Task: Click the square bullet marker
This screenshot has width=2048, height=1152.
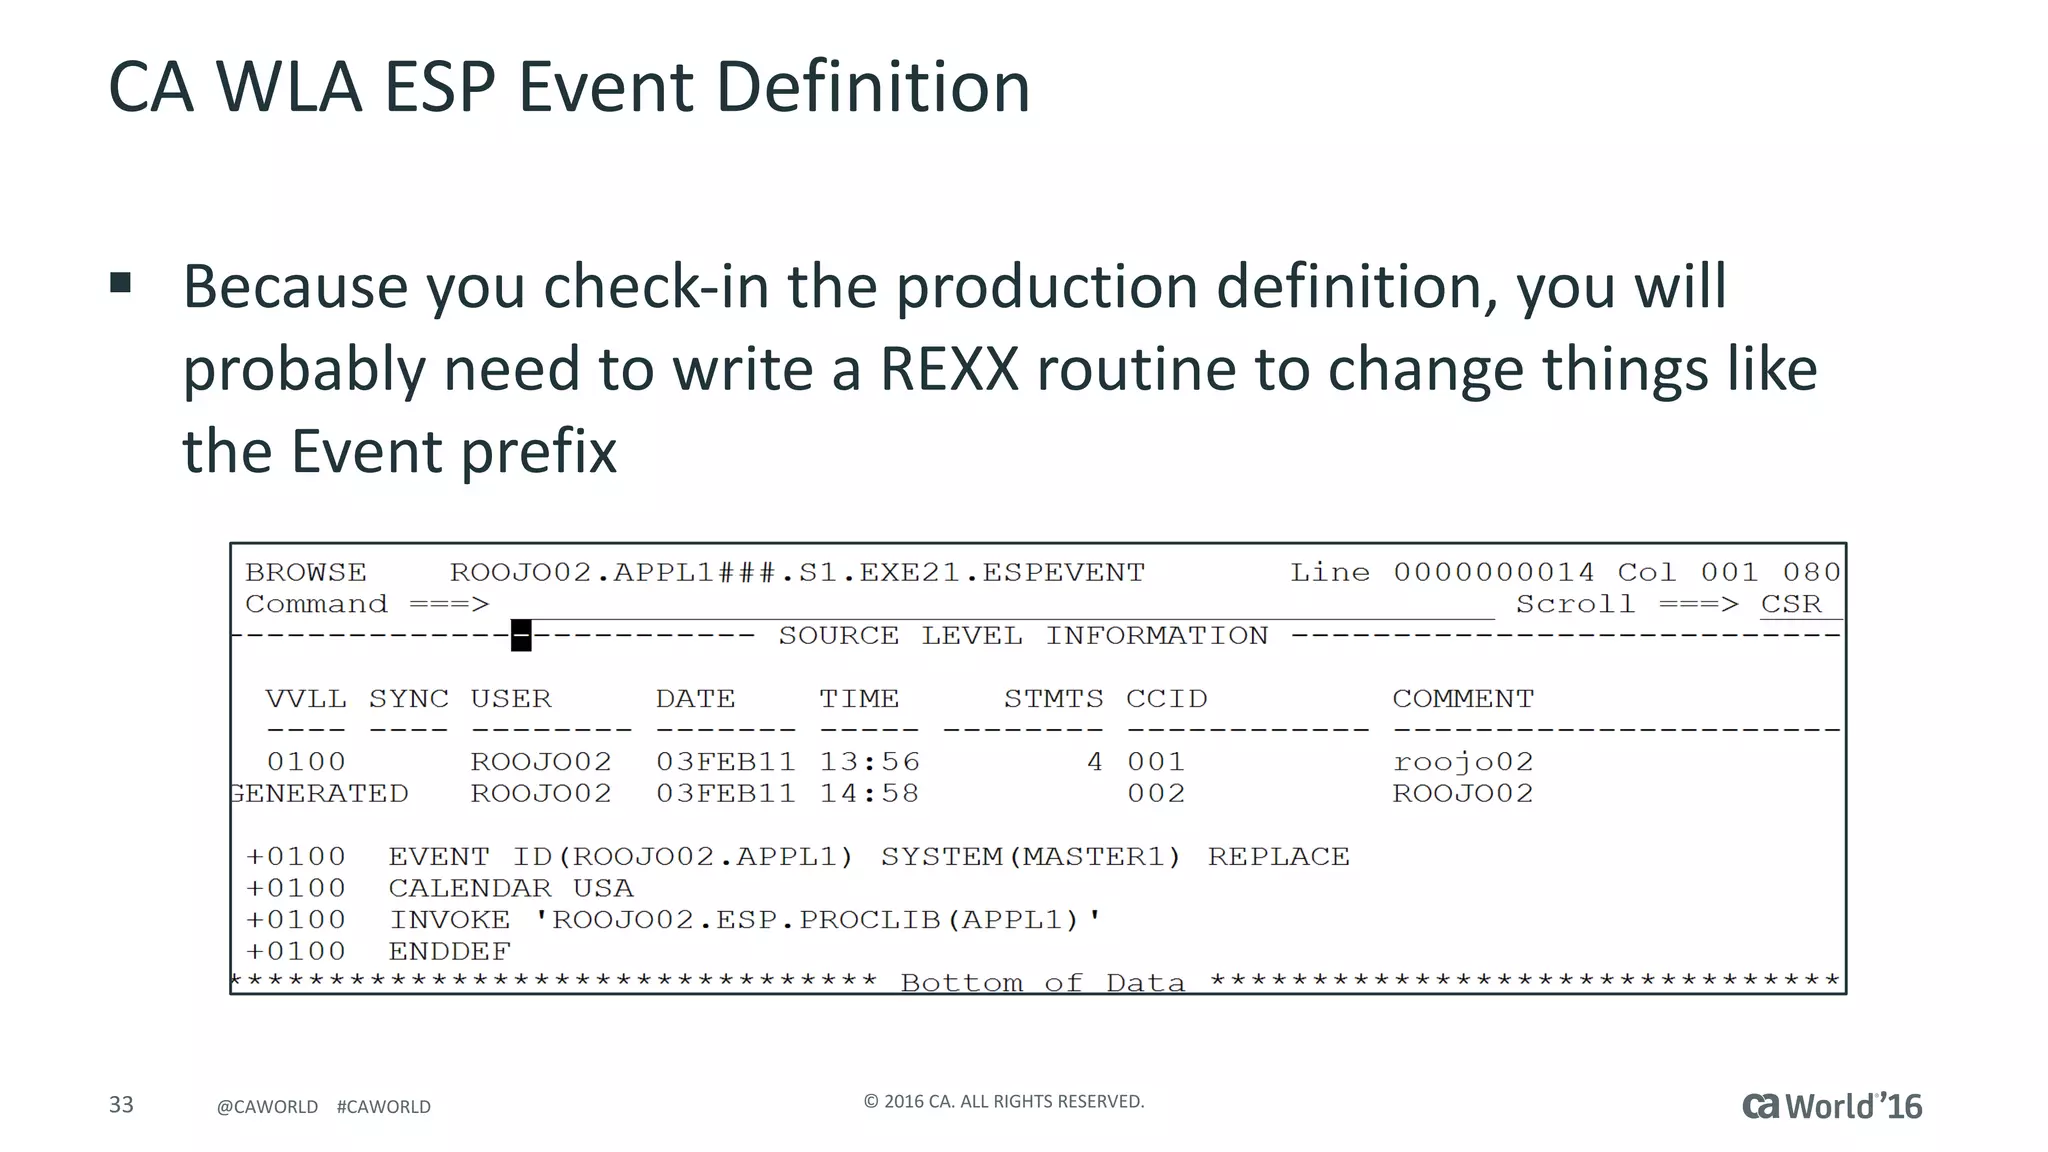Action: click(120, 282)
